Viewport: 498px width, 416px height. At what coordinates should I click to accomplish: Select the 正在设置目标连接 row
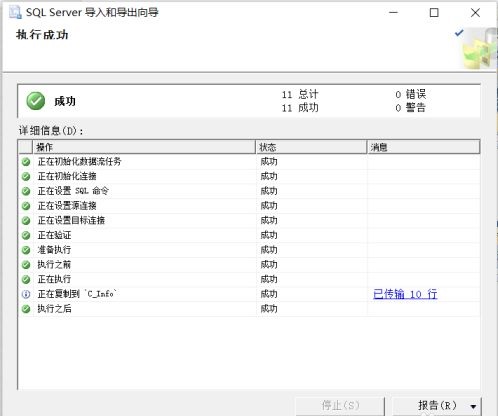249,221
